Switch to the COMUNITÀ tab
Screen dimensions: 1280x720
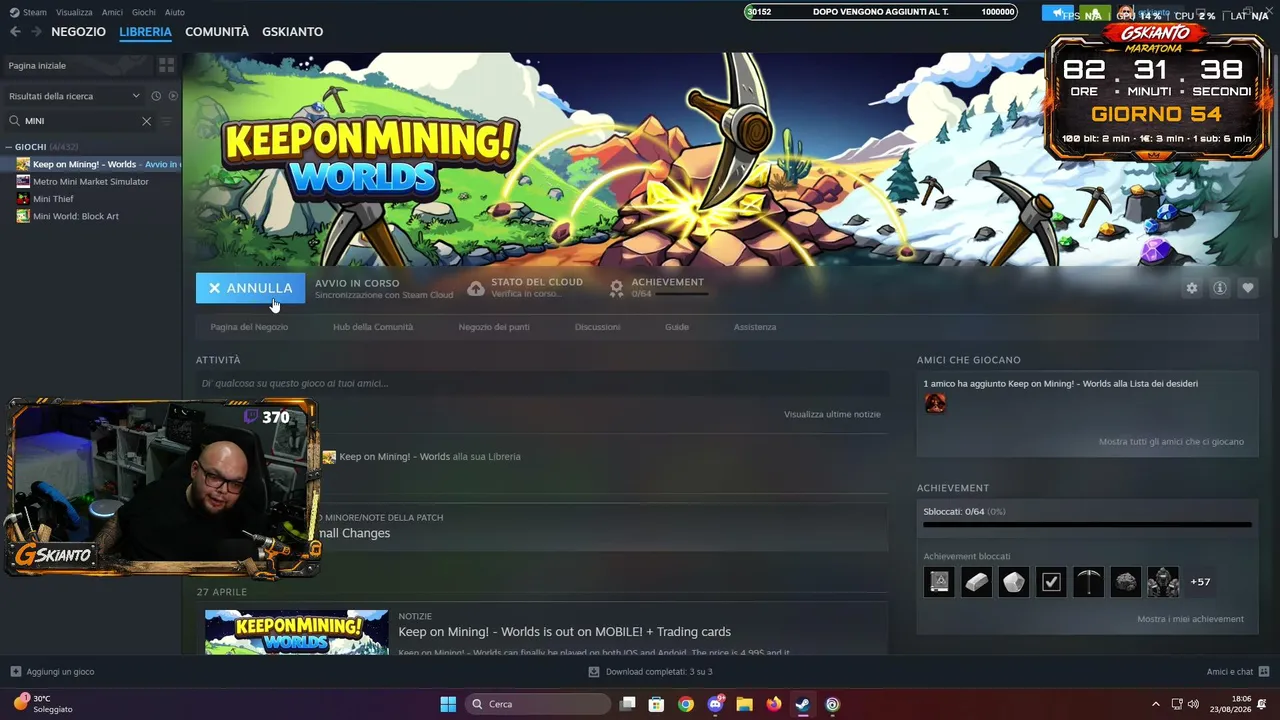click(x=217, y=32)
